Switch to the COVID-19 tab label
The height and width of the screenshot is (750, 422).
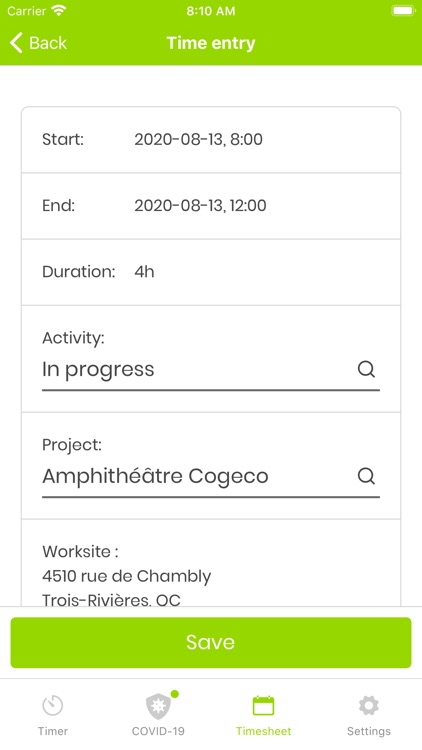pos(158,731)
